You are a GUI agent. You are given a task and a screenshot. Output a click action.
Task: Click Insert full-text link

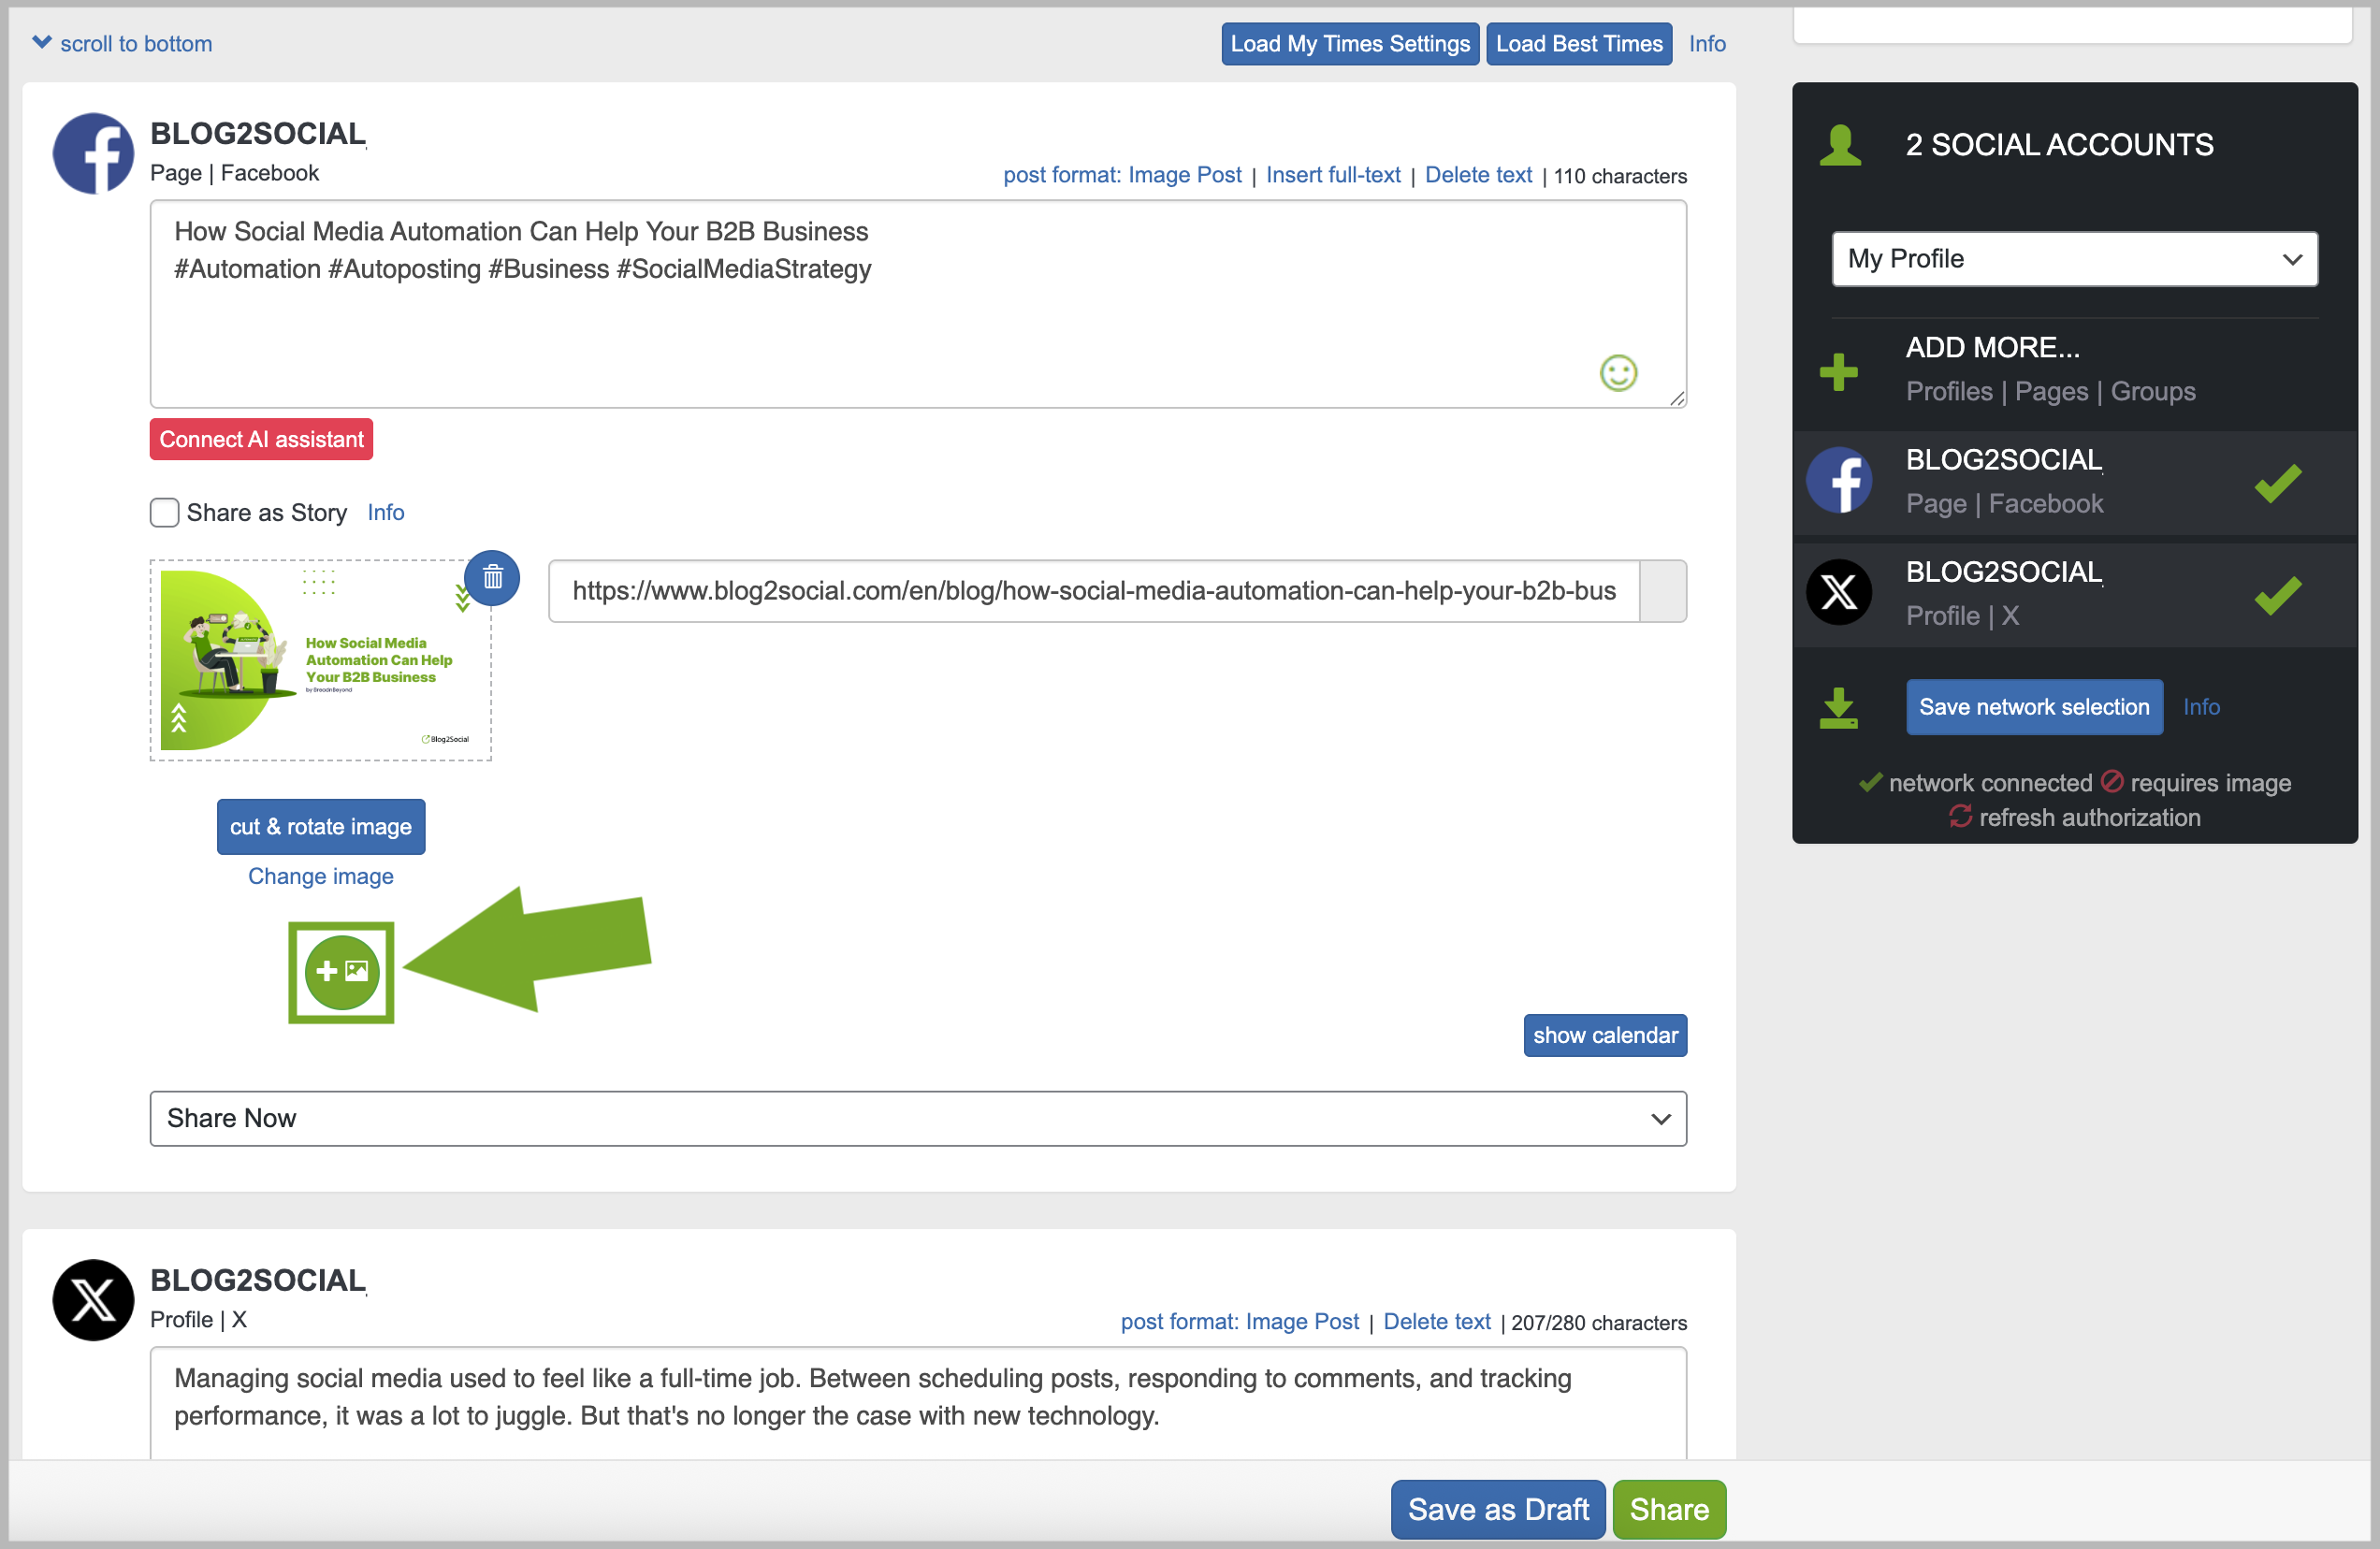1333,175
